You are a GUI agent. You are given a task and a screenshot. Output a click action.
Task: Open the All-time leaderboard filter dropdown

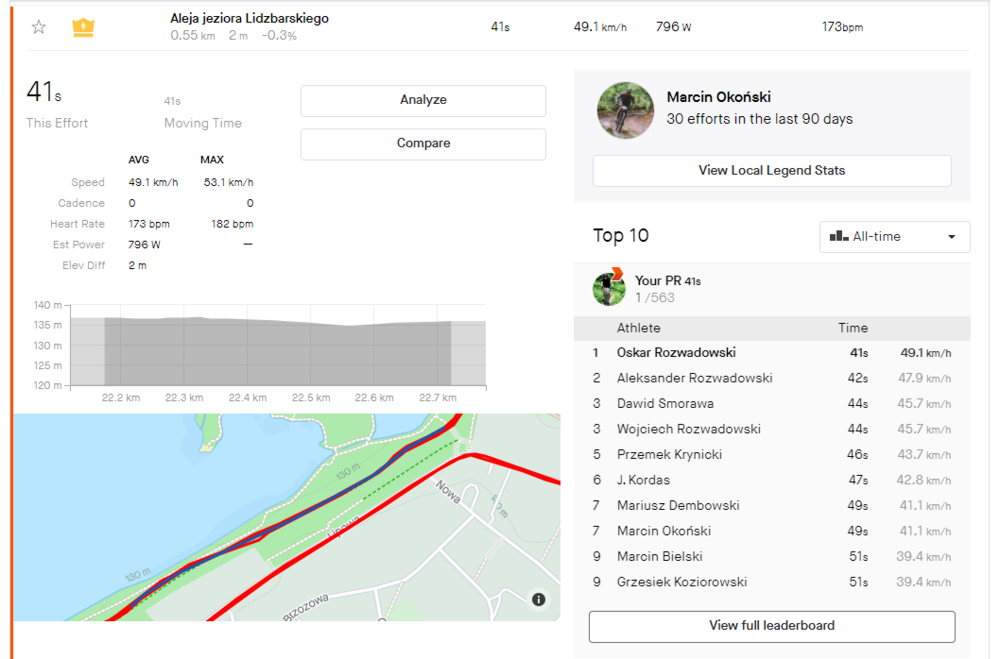click(x=894, y=237)
